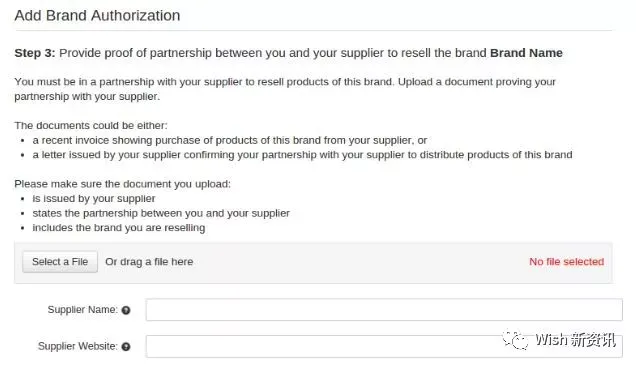This screenshot has height=368, width=636.
Task: Click the bold 'Step 3:' label
Action: click(35, 53)
